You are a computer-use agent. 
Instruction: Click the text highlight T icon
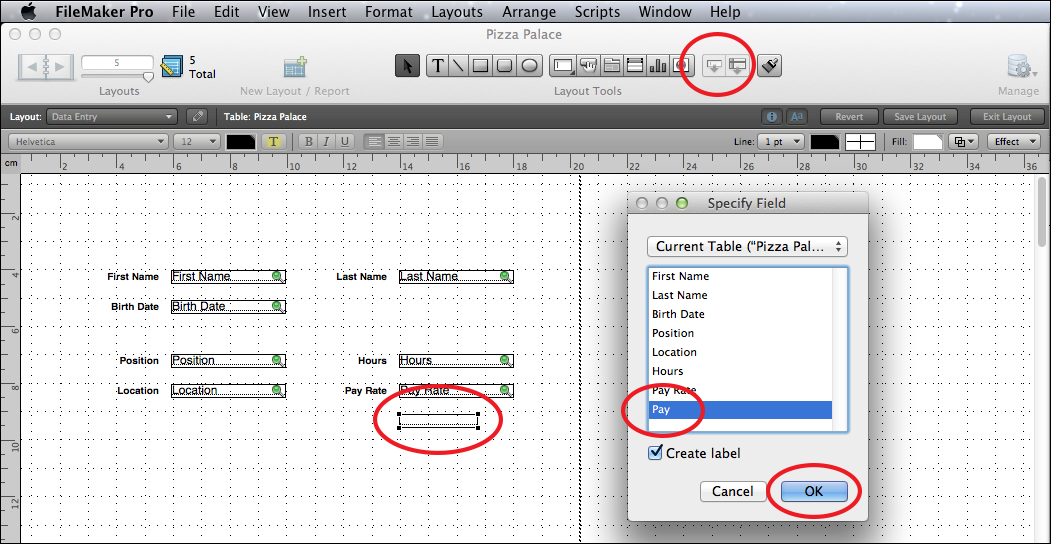tap(273, 141)
